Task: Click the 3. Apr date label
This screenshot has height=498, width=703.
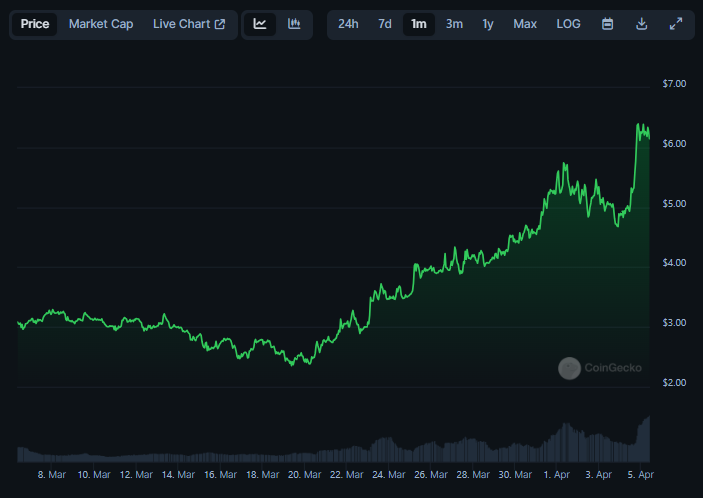Action: [599, 475]
